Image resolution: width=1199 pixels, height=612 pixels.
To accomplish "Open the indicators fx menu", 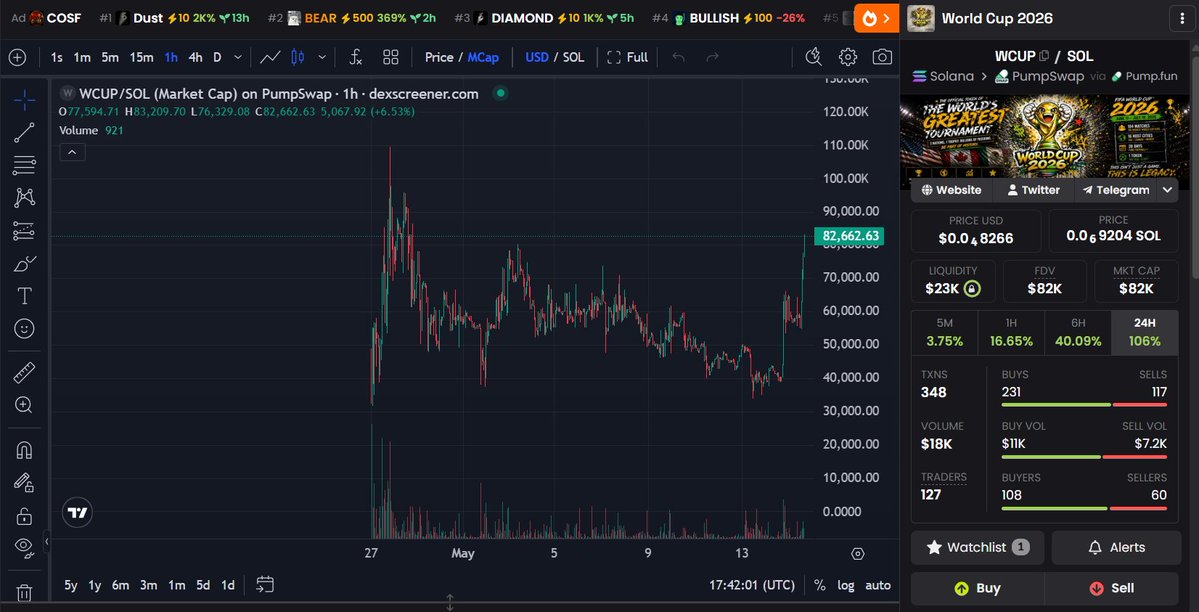I will pos(356,57).
